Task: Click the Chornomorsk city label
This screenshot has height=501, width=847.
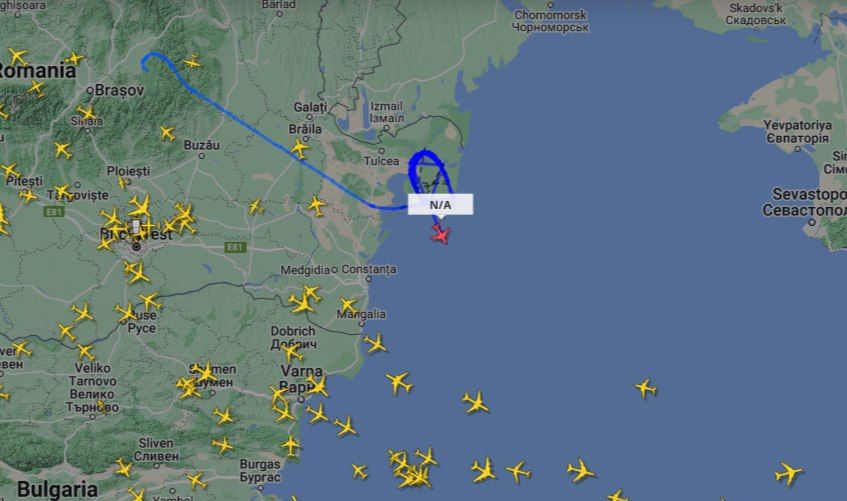Action: click(550, 21)
